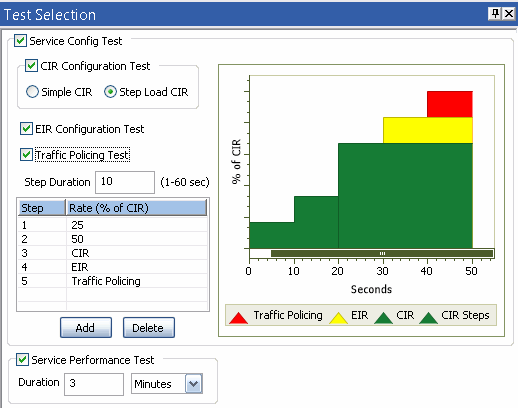
Task: Close the Test Selection panel
Action: point(509,14)
